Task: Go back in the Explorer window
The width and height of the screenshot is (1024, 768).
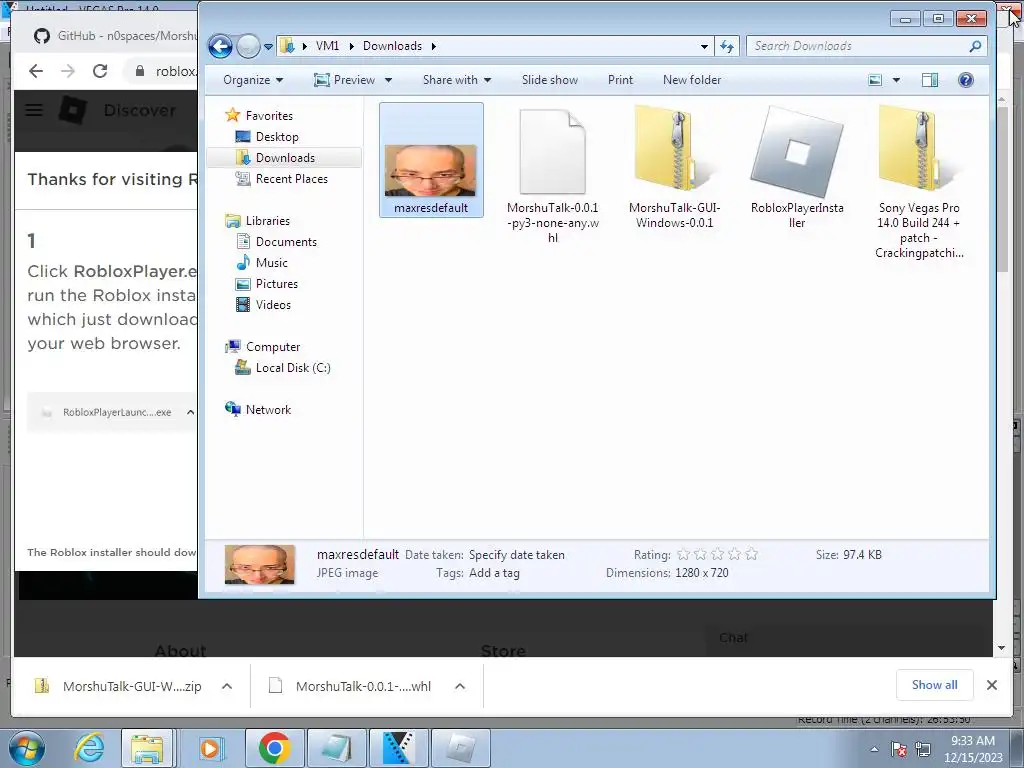Action: click(220, 46)
